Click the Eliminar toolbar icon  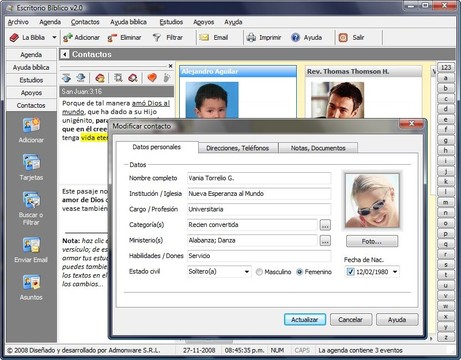click(112, 38)
